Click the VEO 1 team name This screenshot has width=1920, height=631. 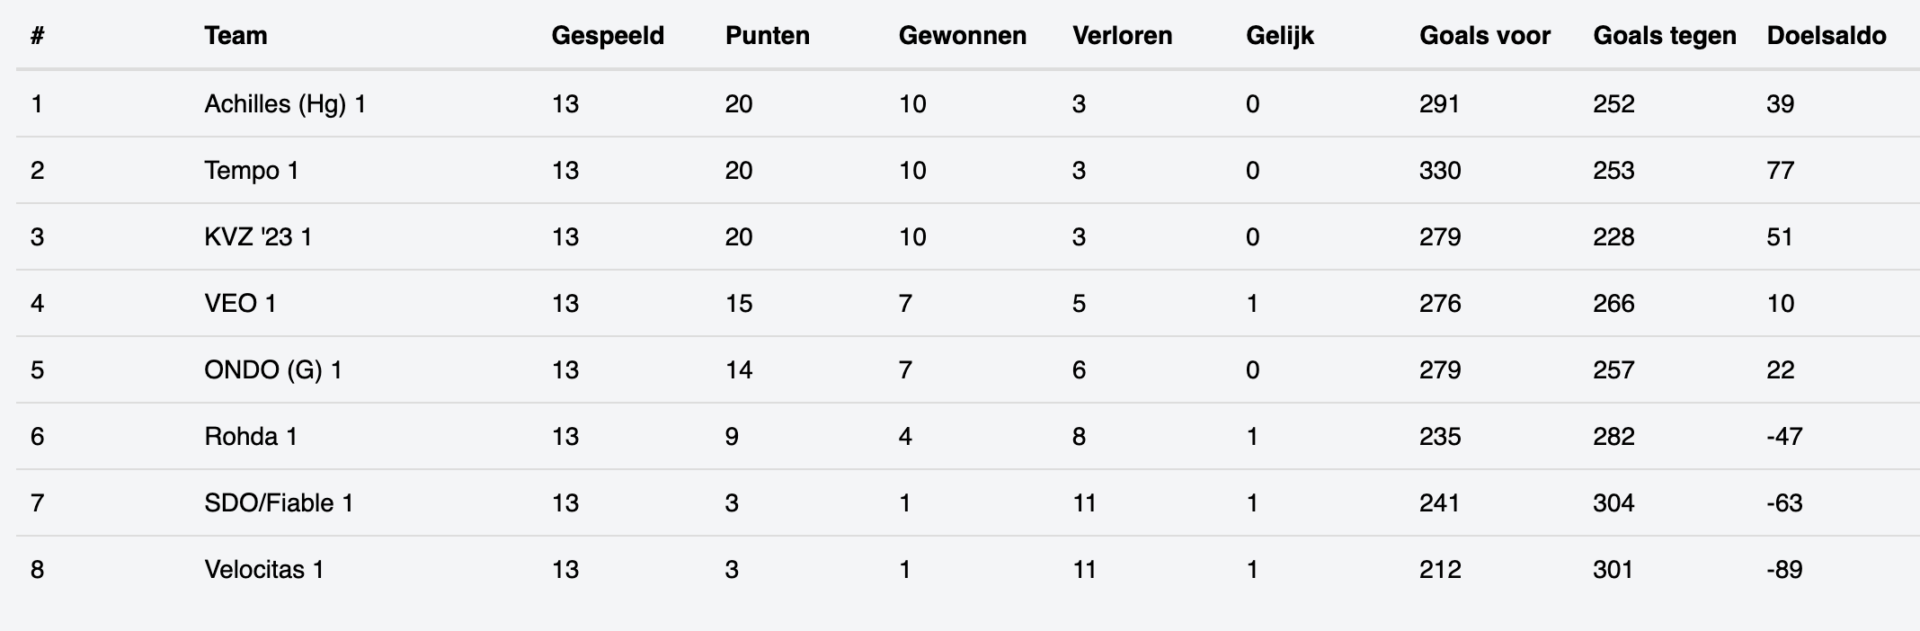pyautogui.click(x=240, y=303)
